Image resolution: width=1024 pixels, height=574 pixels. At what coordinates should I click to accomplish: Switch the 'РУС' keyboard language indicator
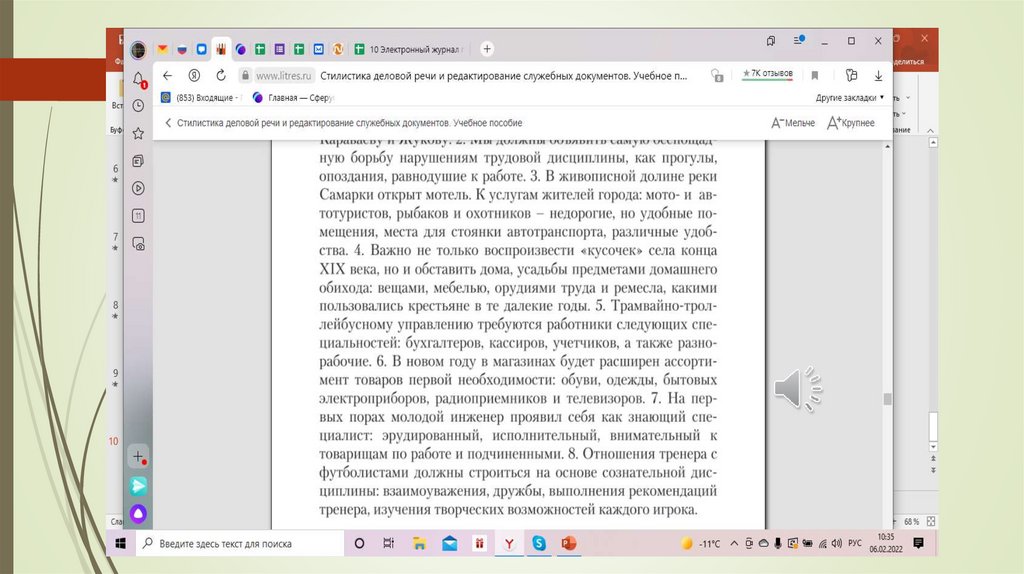click(854, 543)
